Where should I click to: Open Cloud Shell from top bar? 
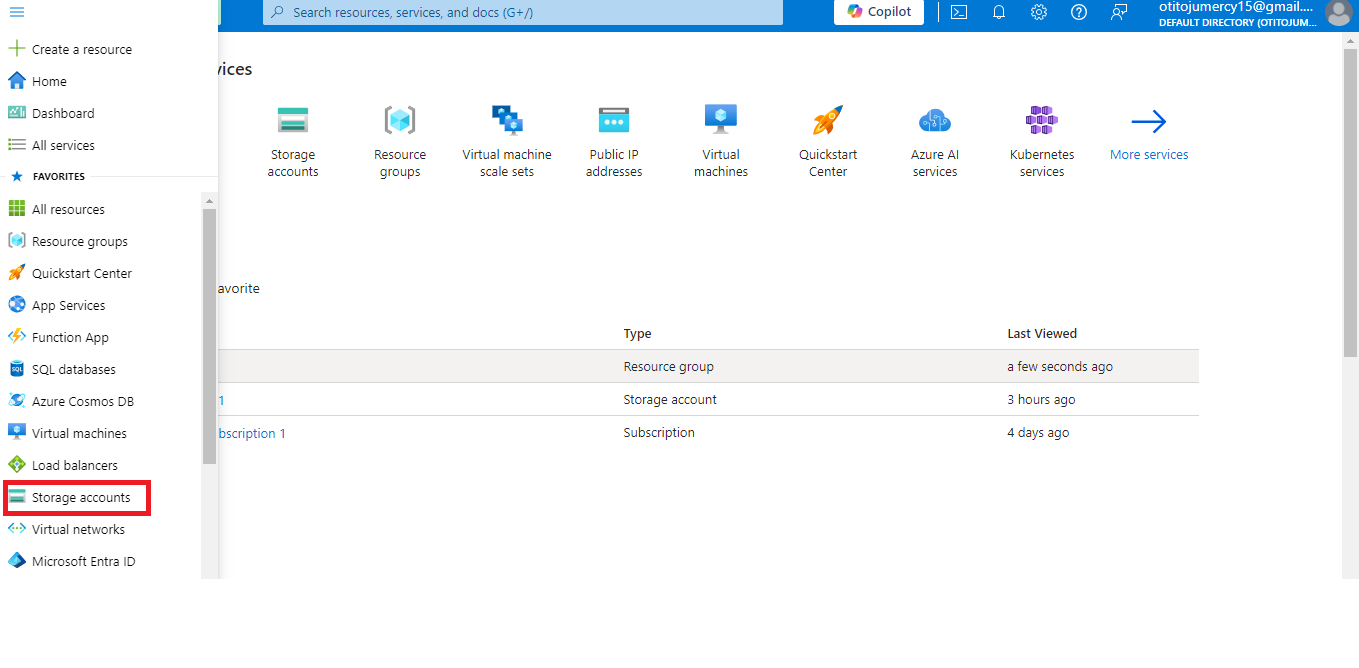(x=958, y=12)
